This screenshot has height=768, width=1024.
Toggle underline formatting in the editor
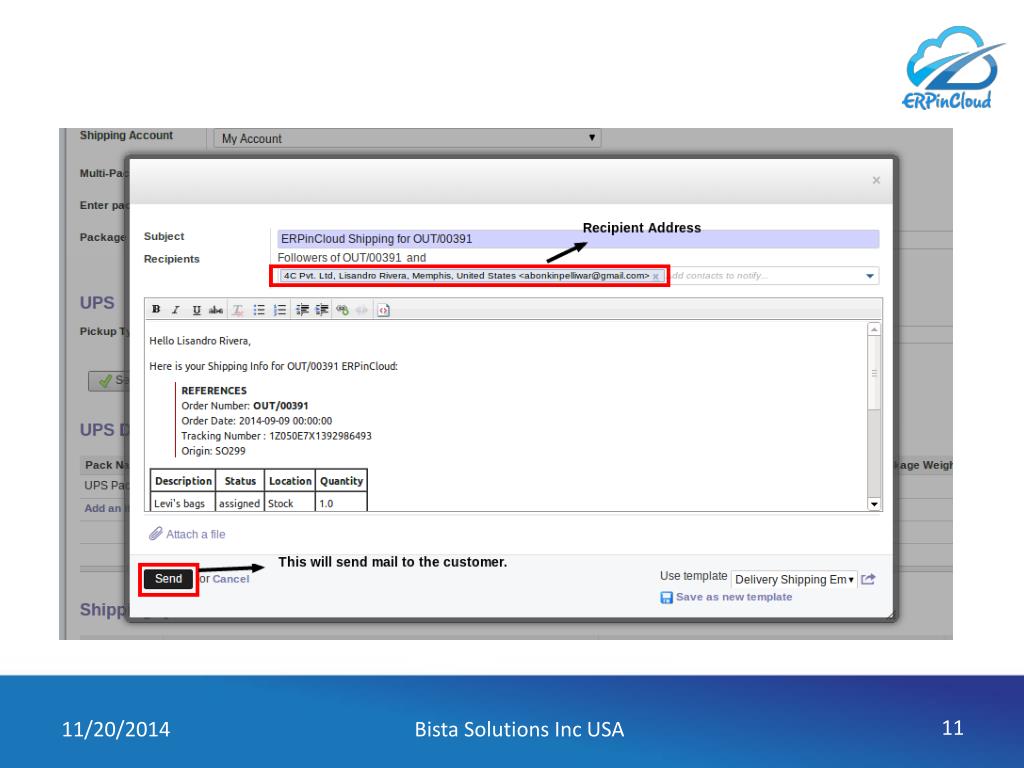[x=196, y=310]
